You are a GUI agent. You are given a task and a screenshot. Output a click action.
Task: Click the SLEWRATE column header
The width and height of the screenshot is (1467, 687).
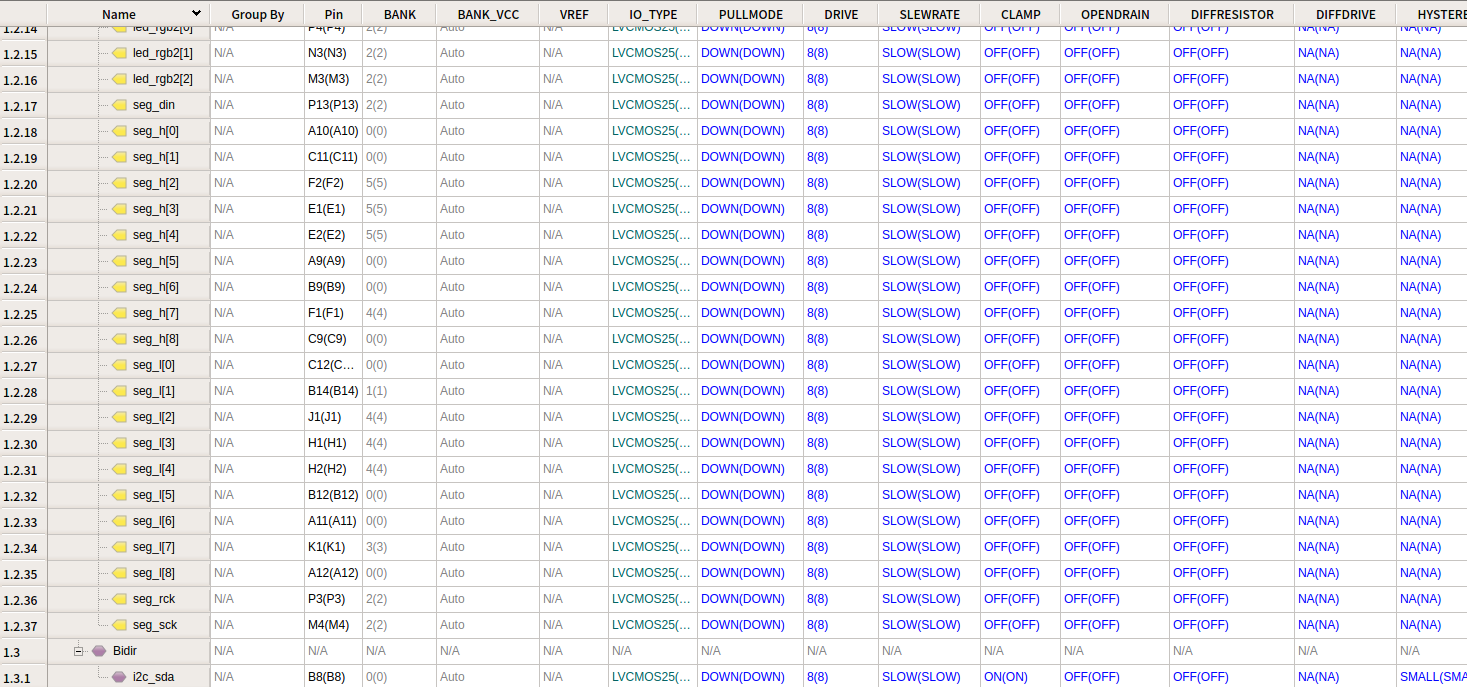tap(929, 15)
